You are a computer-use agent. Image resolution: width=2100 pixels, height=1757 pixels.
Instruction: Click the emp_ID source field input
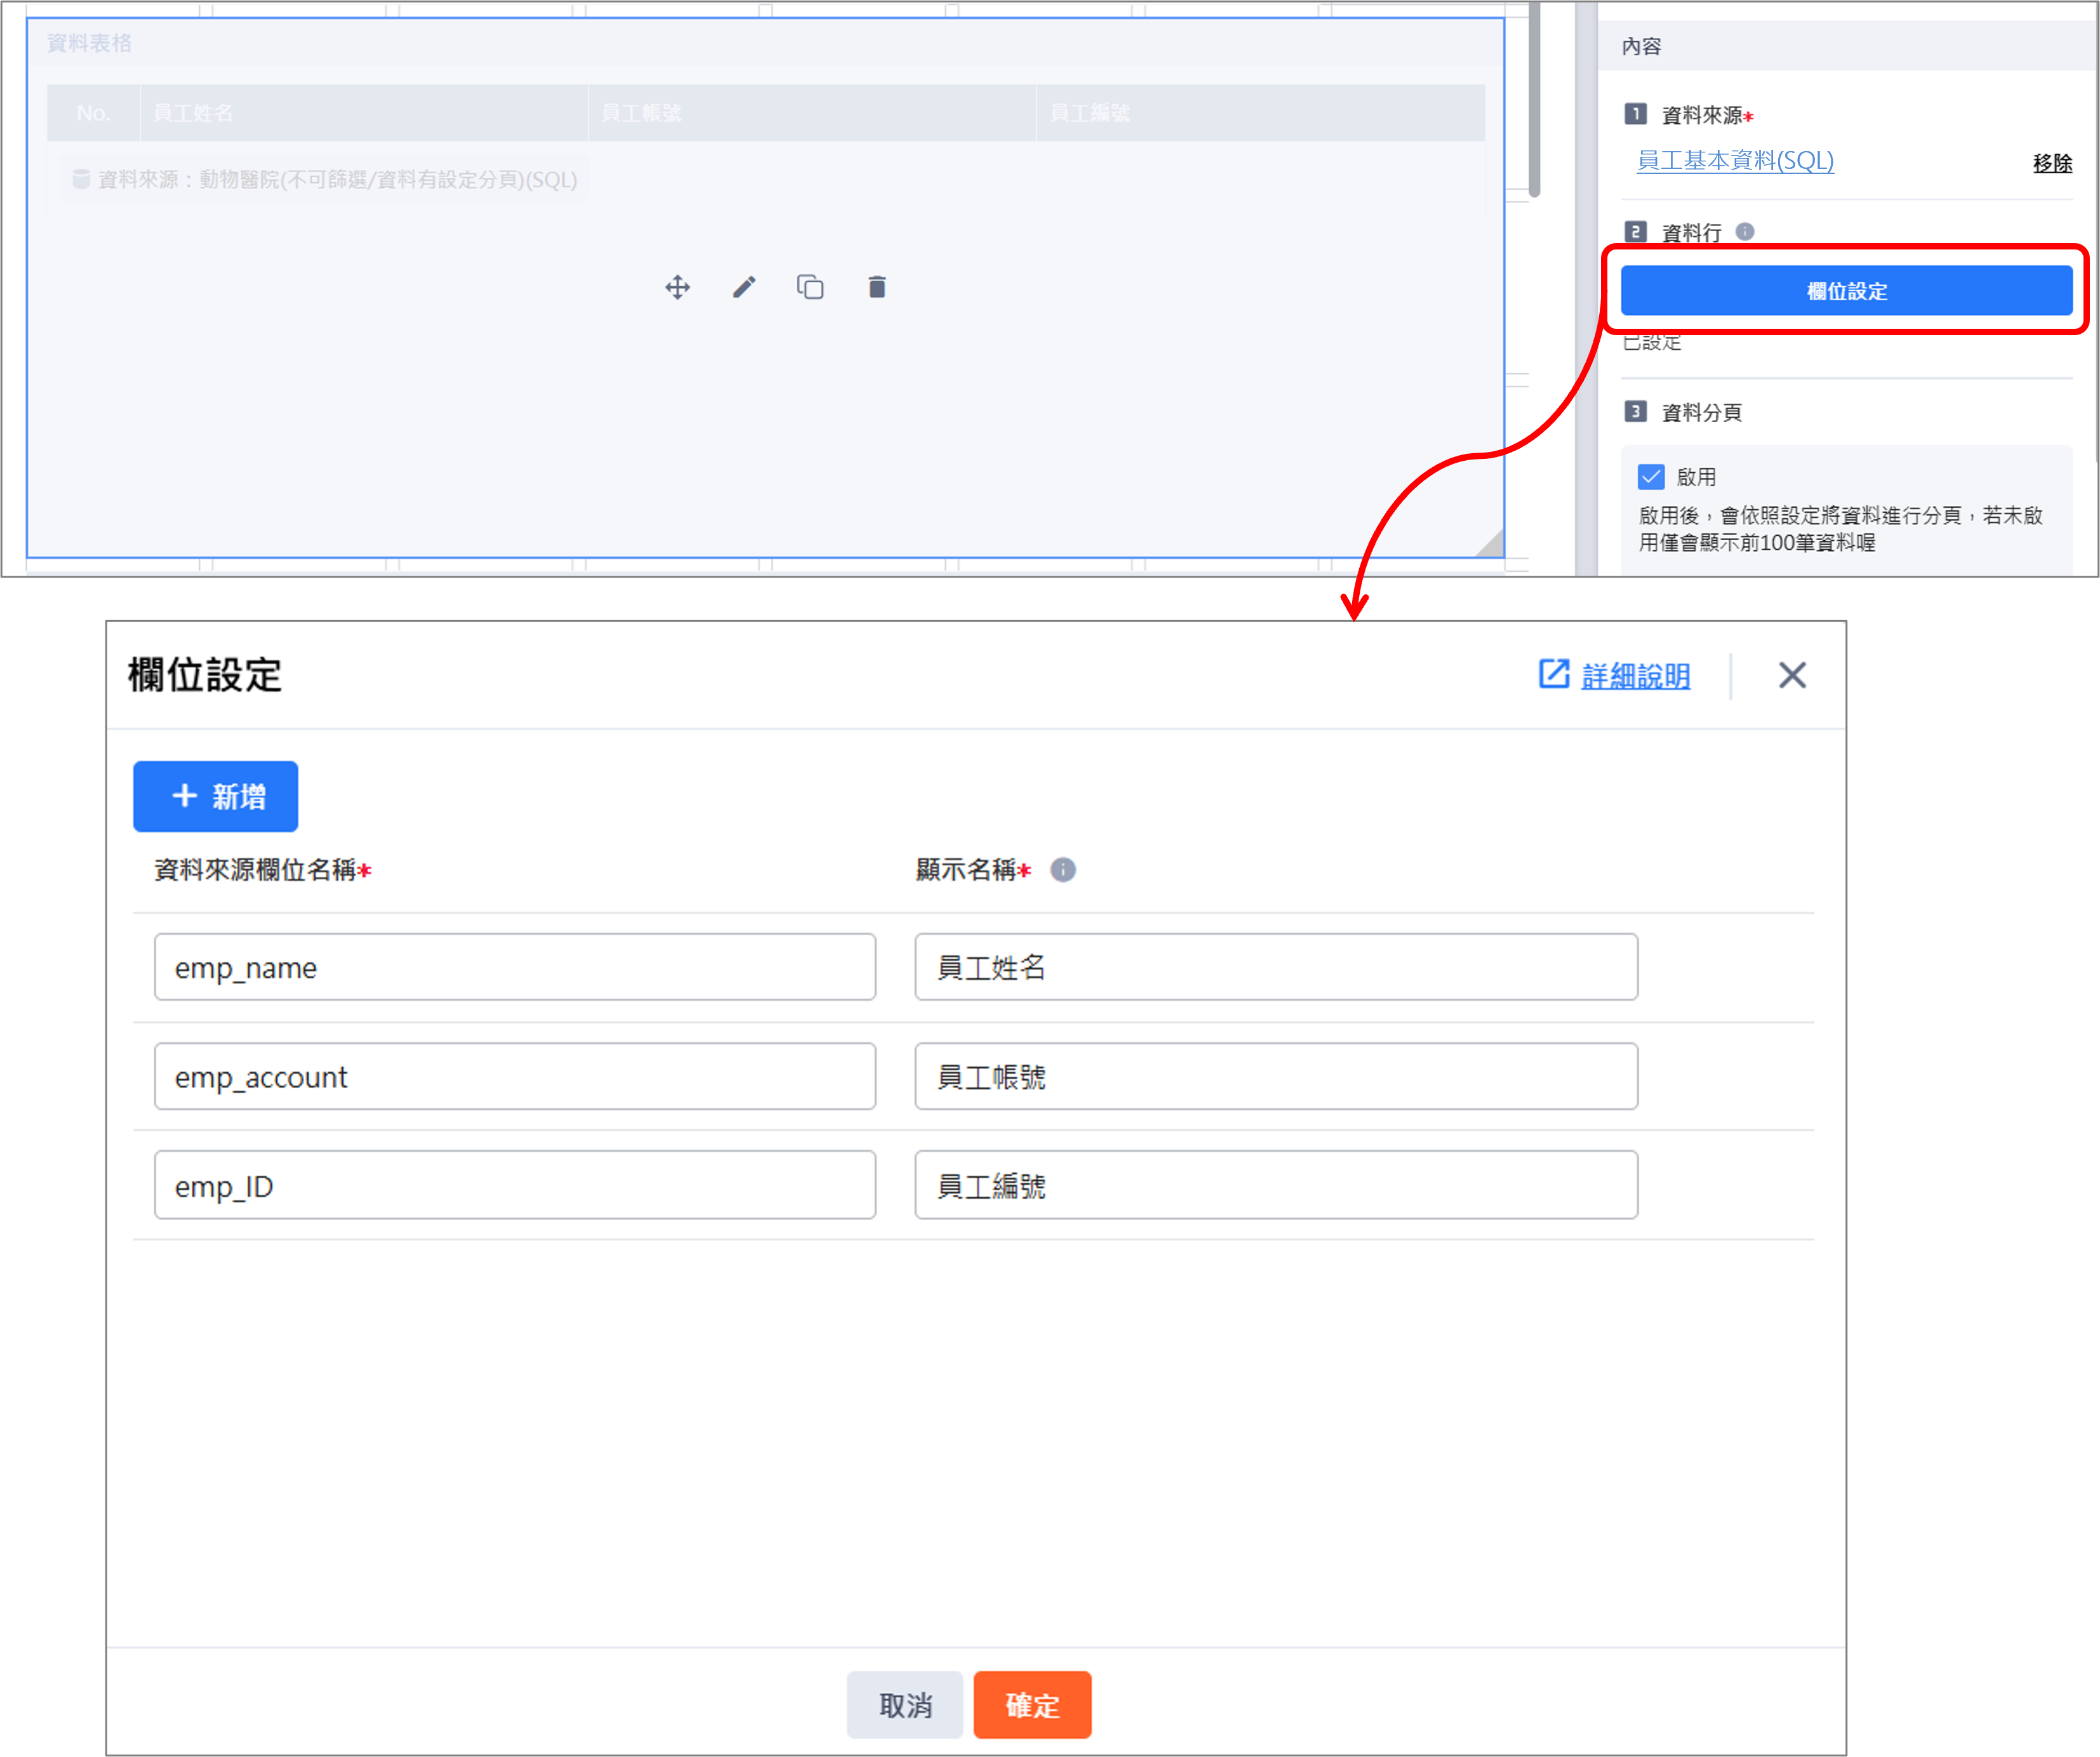click(515, 1185)
